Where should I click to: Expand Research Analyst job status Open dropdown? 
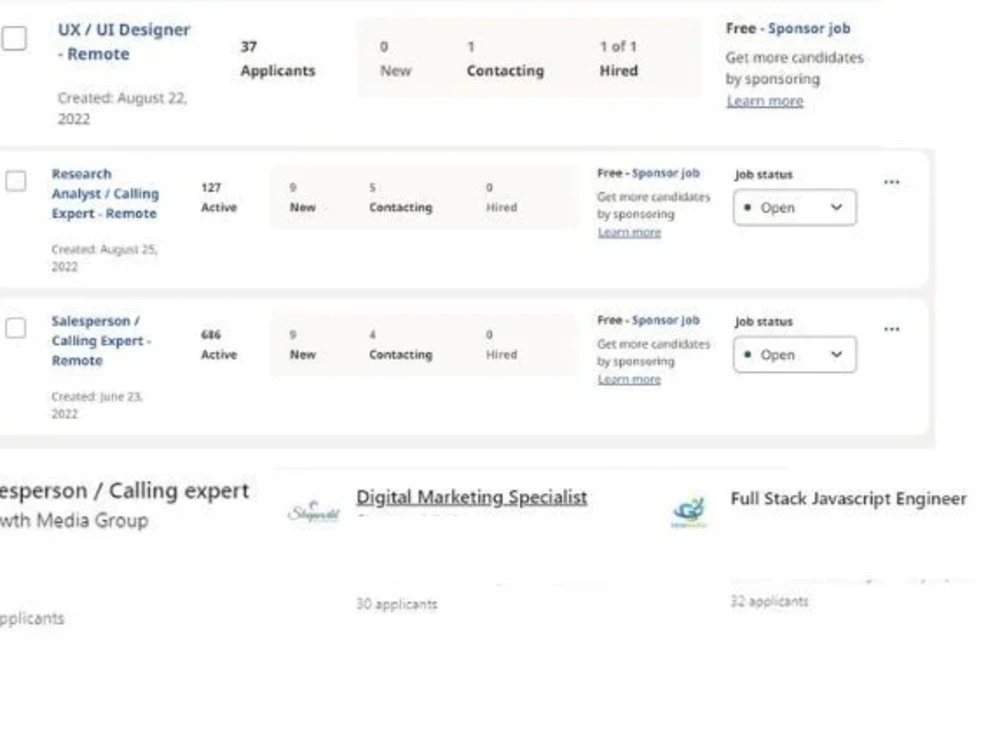[795, 207]
